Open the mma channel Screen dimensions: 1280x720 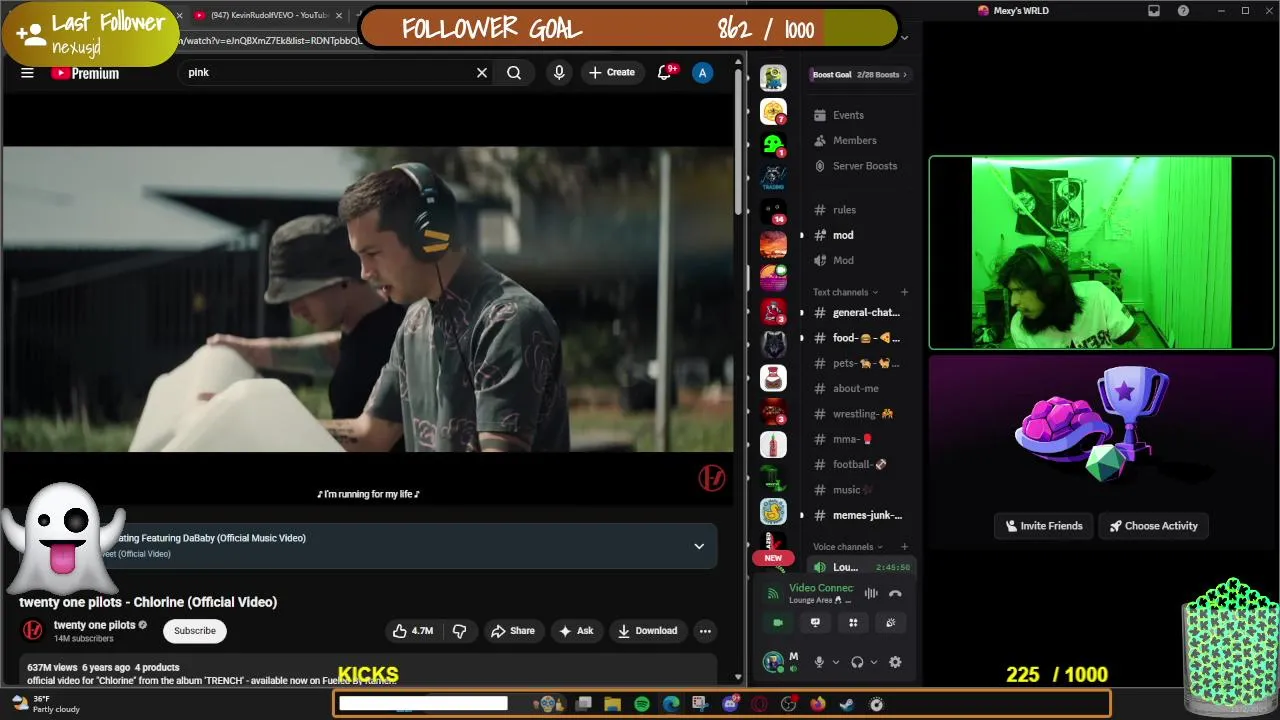[852, 439]
